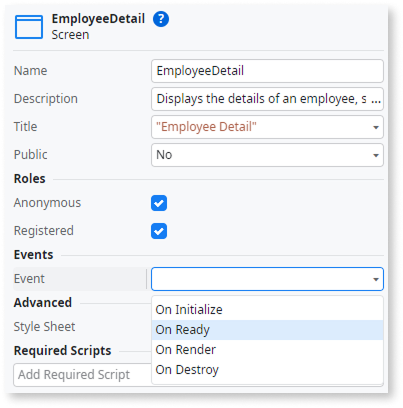
Task: Click the Description label
Action: pos(46,99)
